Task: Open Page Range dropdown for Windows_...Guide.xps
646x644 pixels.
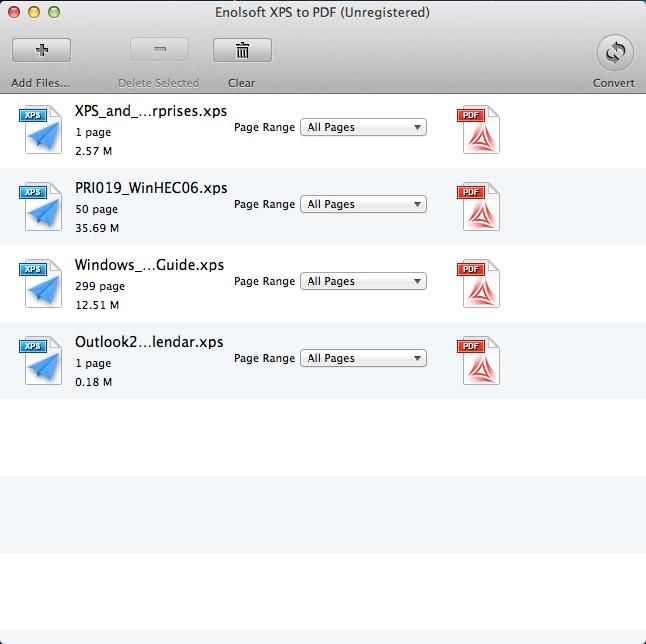Action: pyautogui.click(x=363, y=281)
